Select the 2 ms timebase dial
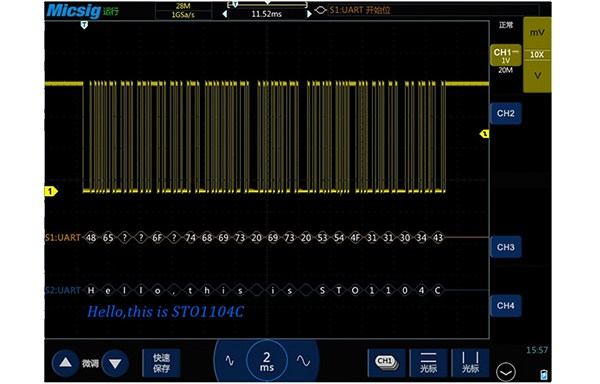This screenshot has height=384, width=600. click(x=267, y=361)
